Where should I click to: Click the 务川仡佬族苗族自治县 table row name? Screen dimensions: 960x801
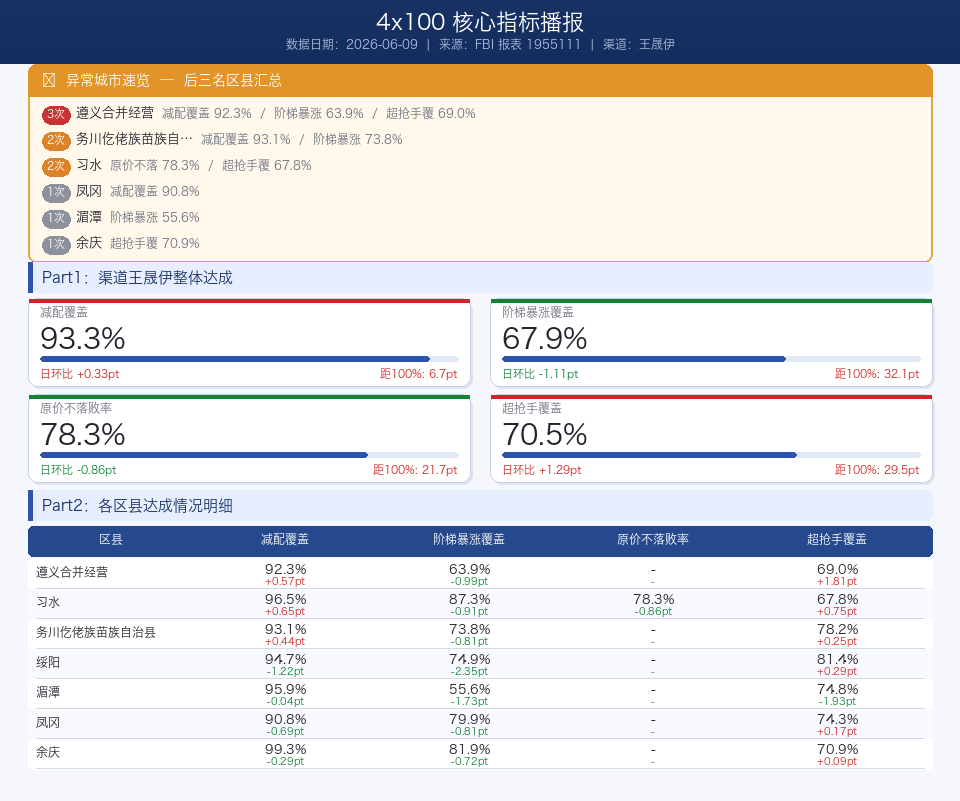point(96,633)
